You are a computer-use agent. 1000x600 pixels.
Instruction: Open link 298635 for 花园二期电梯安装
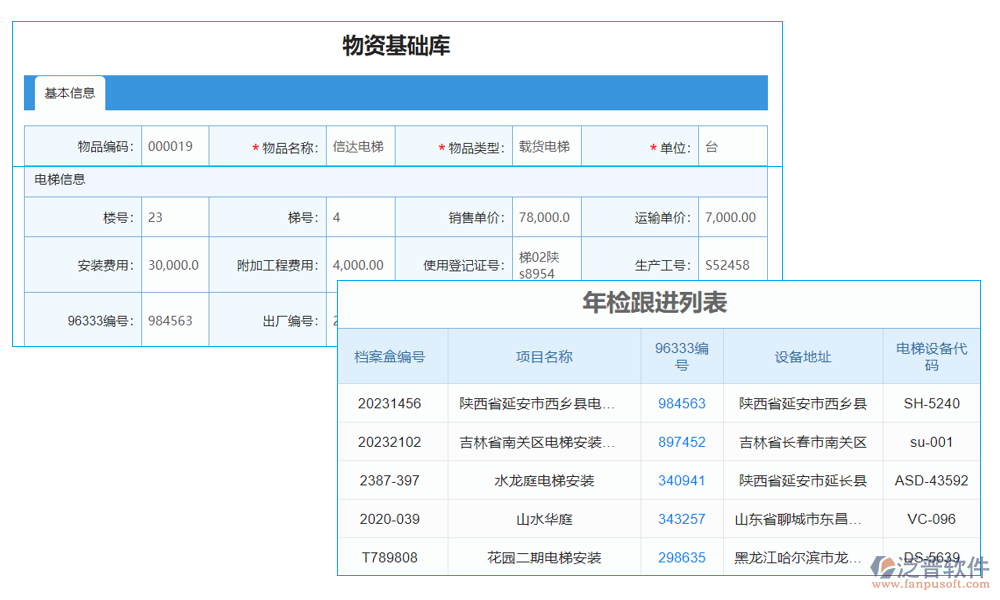(682, 557)
